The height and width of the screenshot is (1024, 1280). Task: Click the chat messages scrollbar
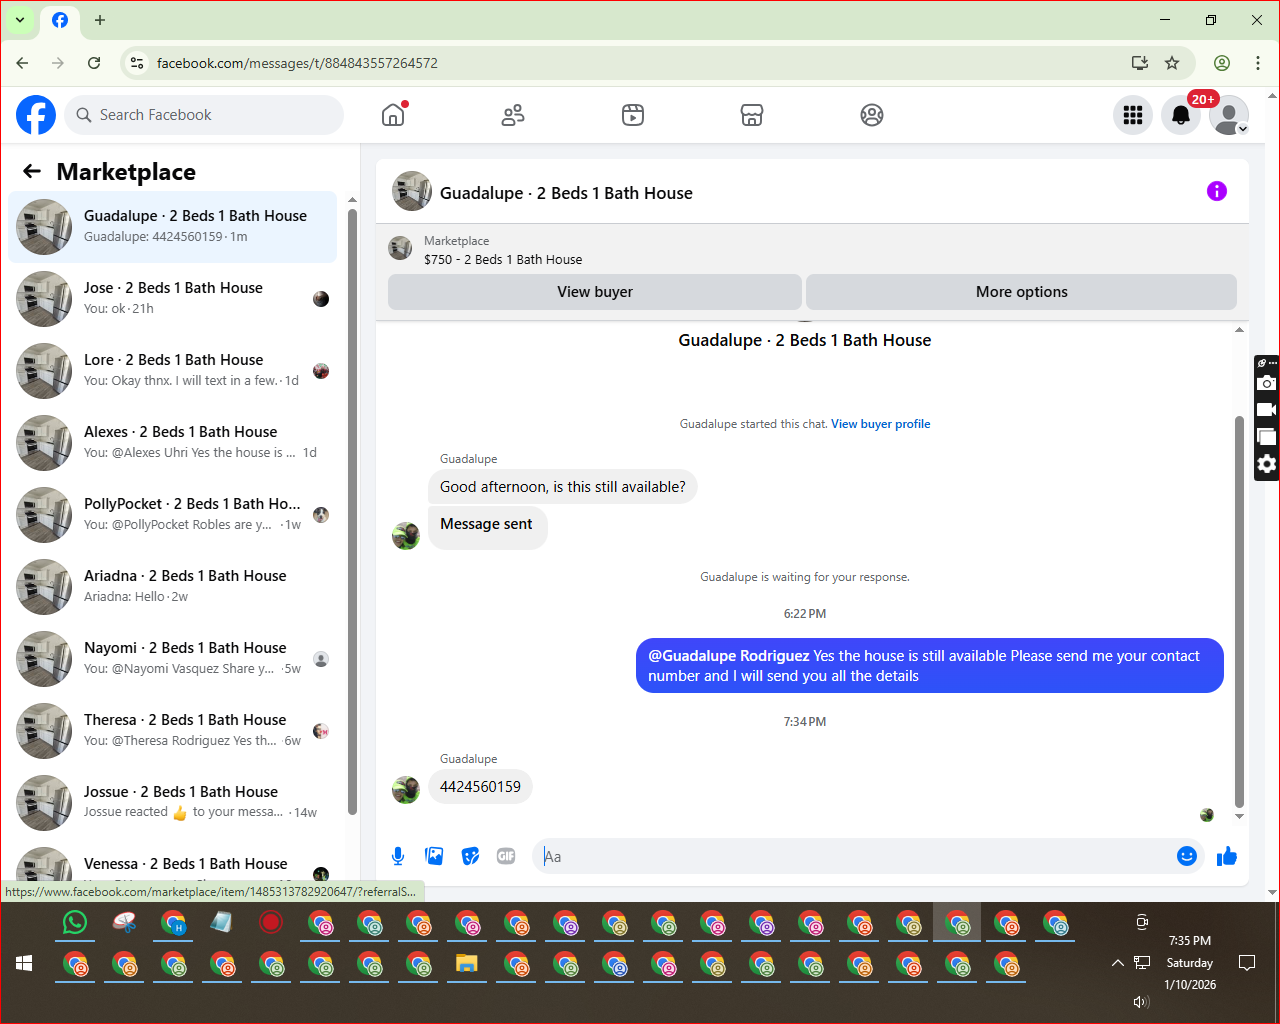1240,610
